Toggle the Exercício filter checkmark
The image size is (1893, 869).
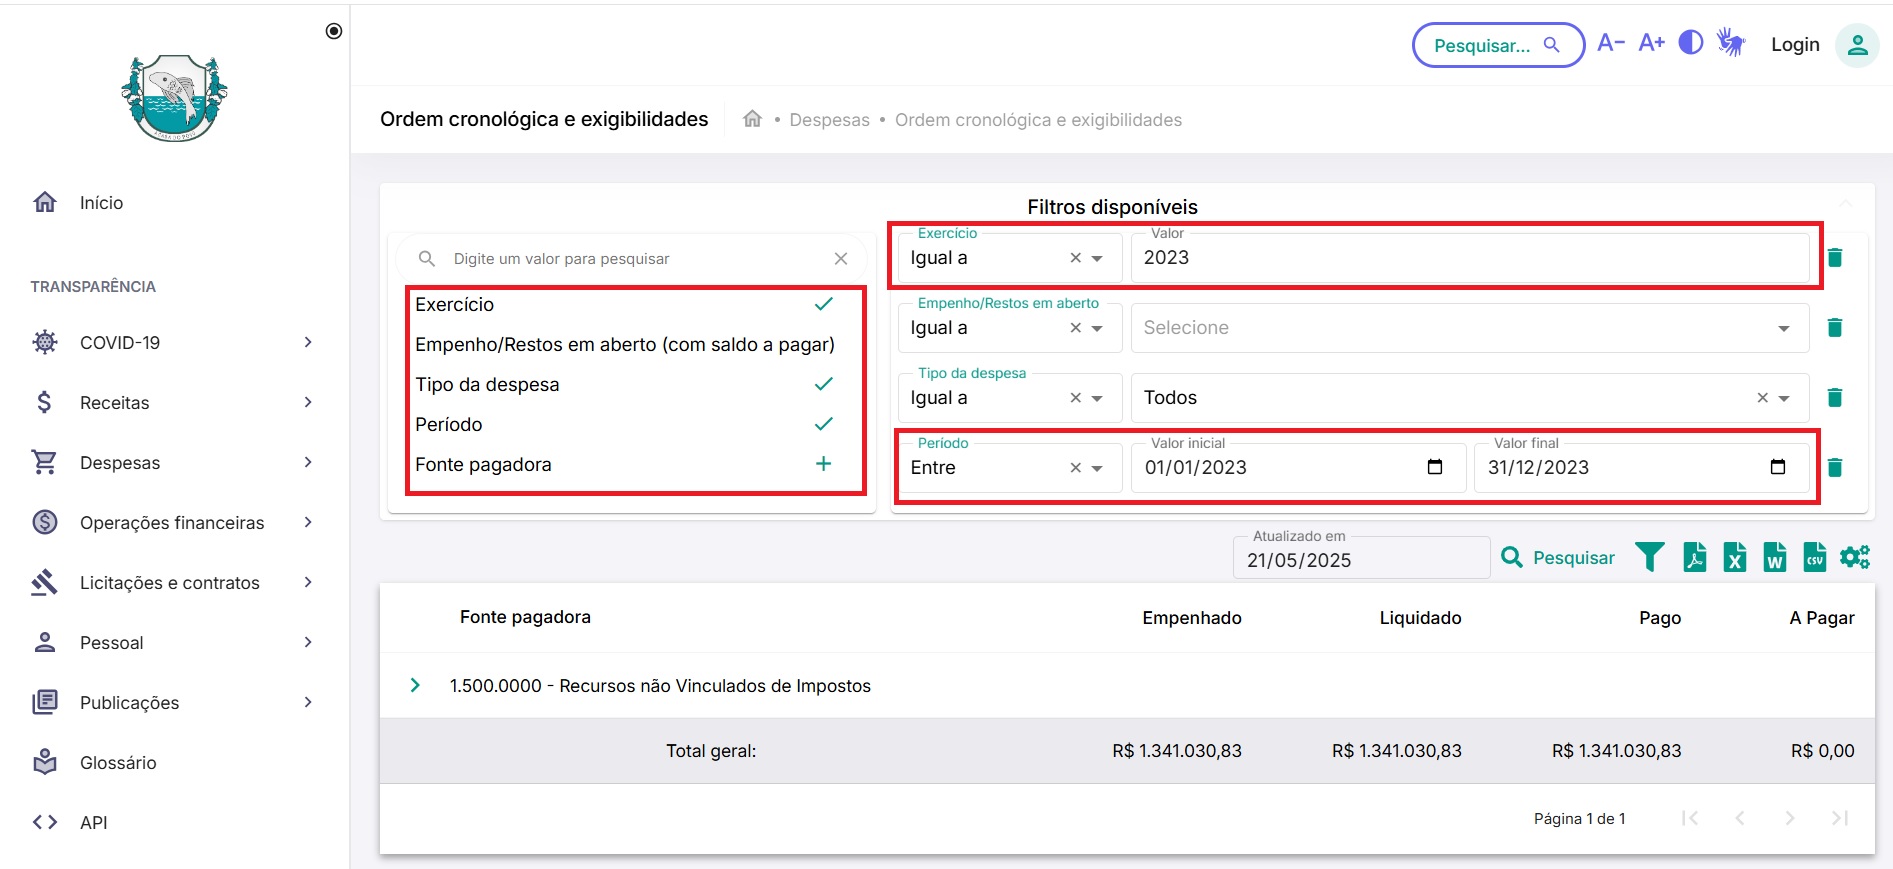(x=823, y=304)
